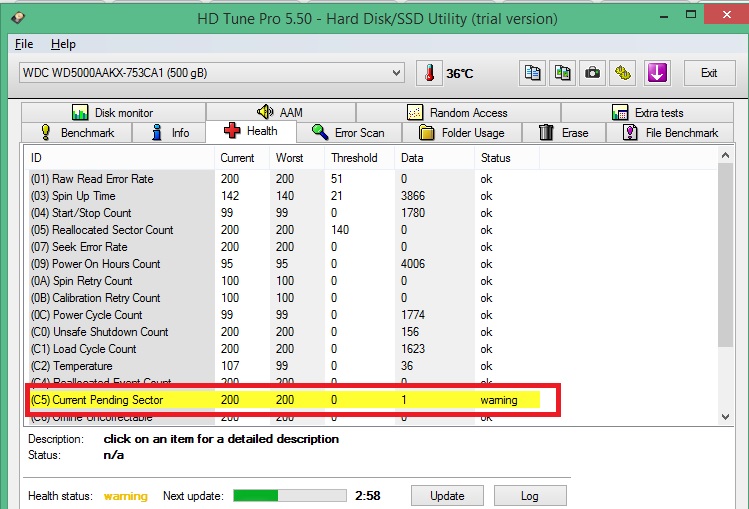Image resolution: width=749 pixels, height=509 pixels.
Task: Click the Data column header
Action: 434,158
